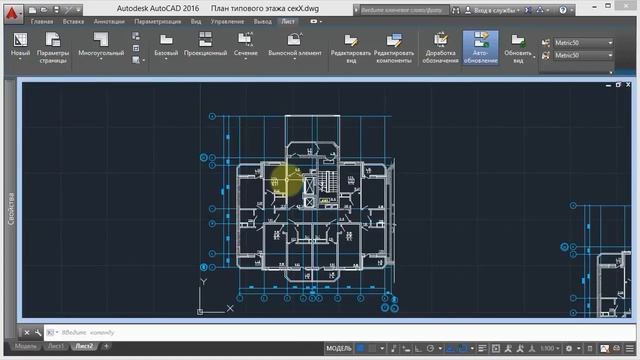Select the Многоугольный viewport tool

(x=101, y=40)
